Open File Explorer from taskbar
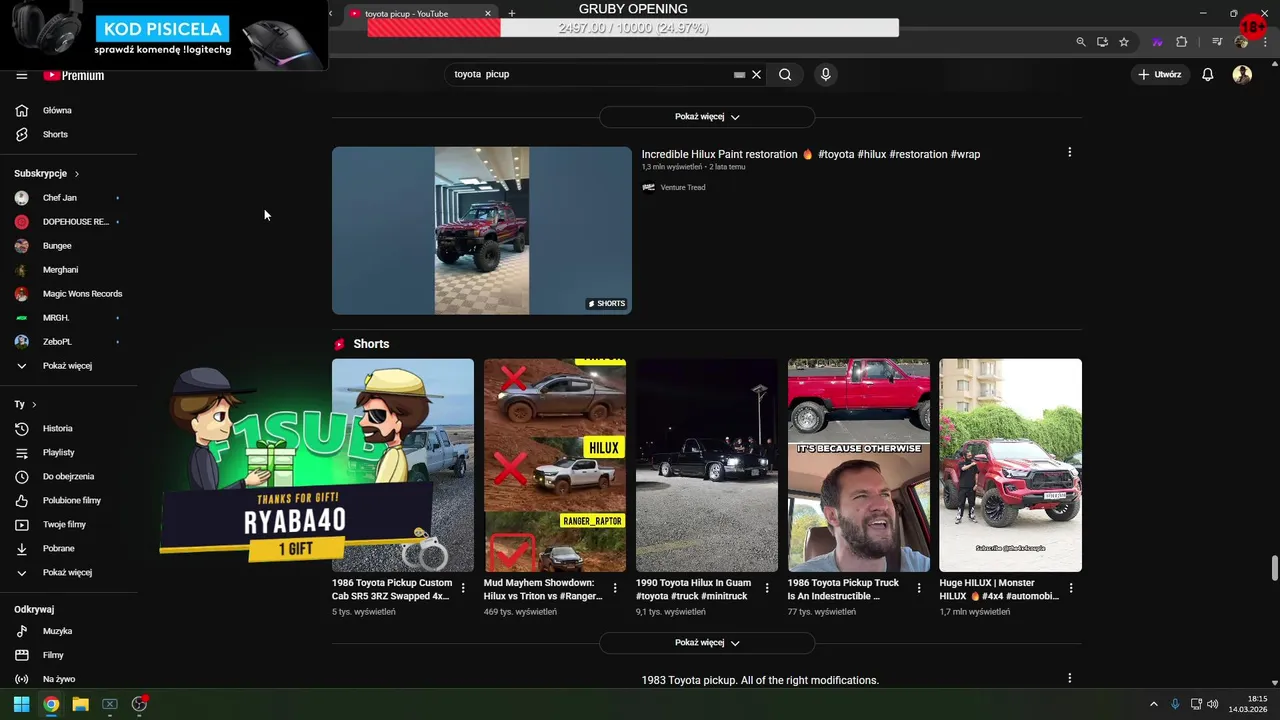The image size is (1280, 720). point(81,704)
